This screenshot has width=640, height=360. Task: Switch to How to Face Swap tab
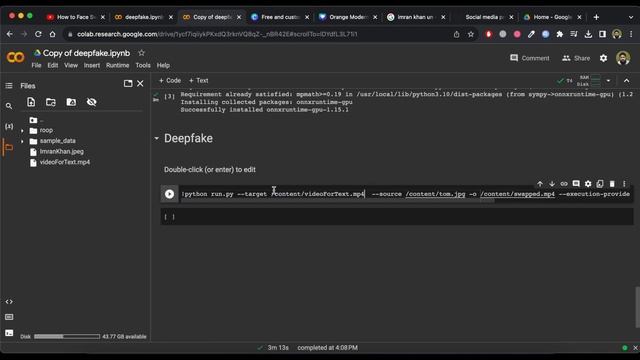pyautogui.click(x=76, y=17)
